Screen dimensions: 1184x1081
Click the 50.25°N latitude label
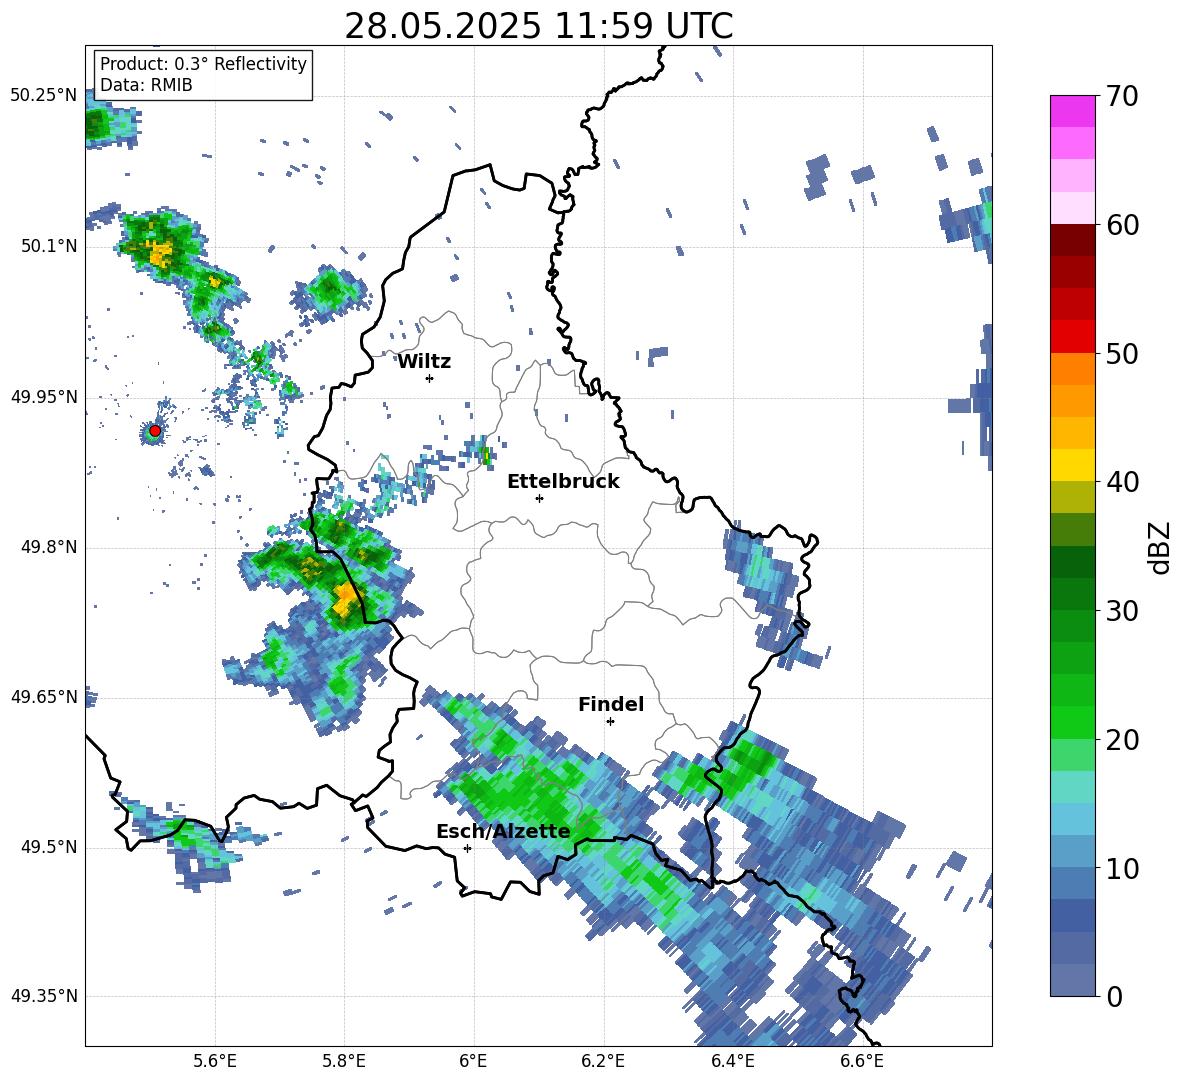(x=44, y=96)
